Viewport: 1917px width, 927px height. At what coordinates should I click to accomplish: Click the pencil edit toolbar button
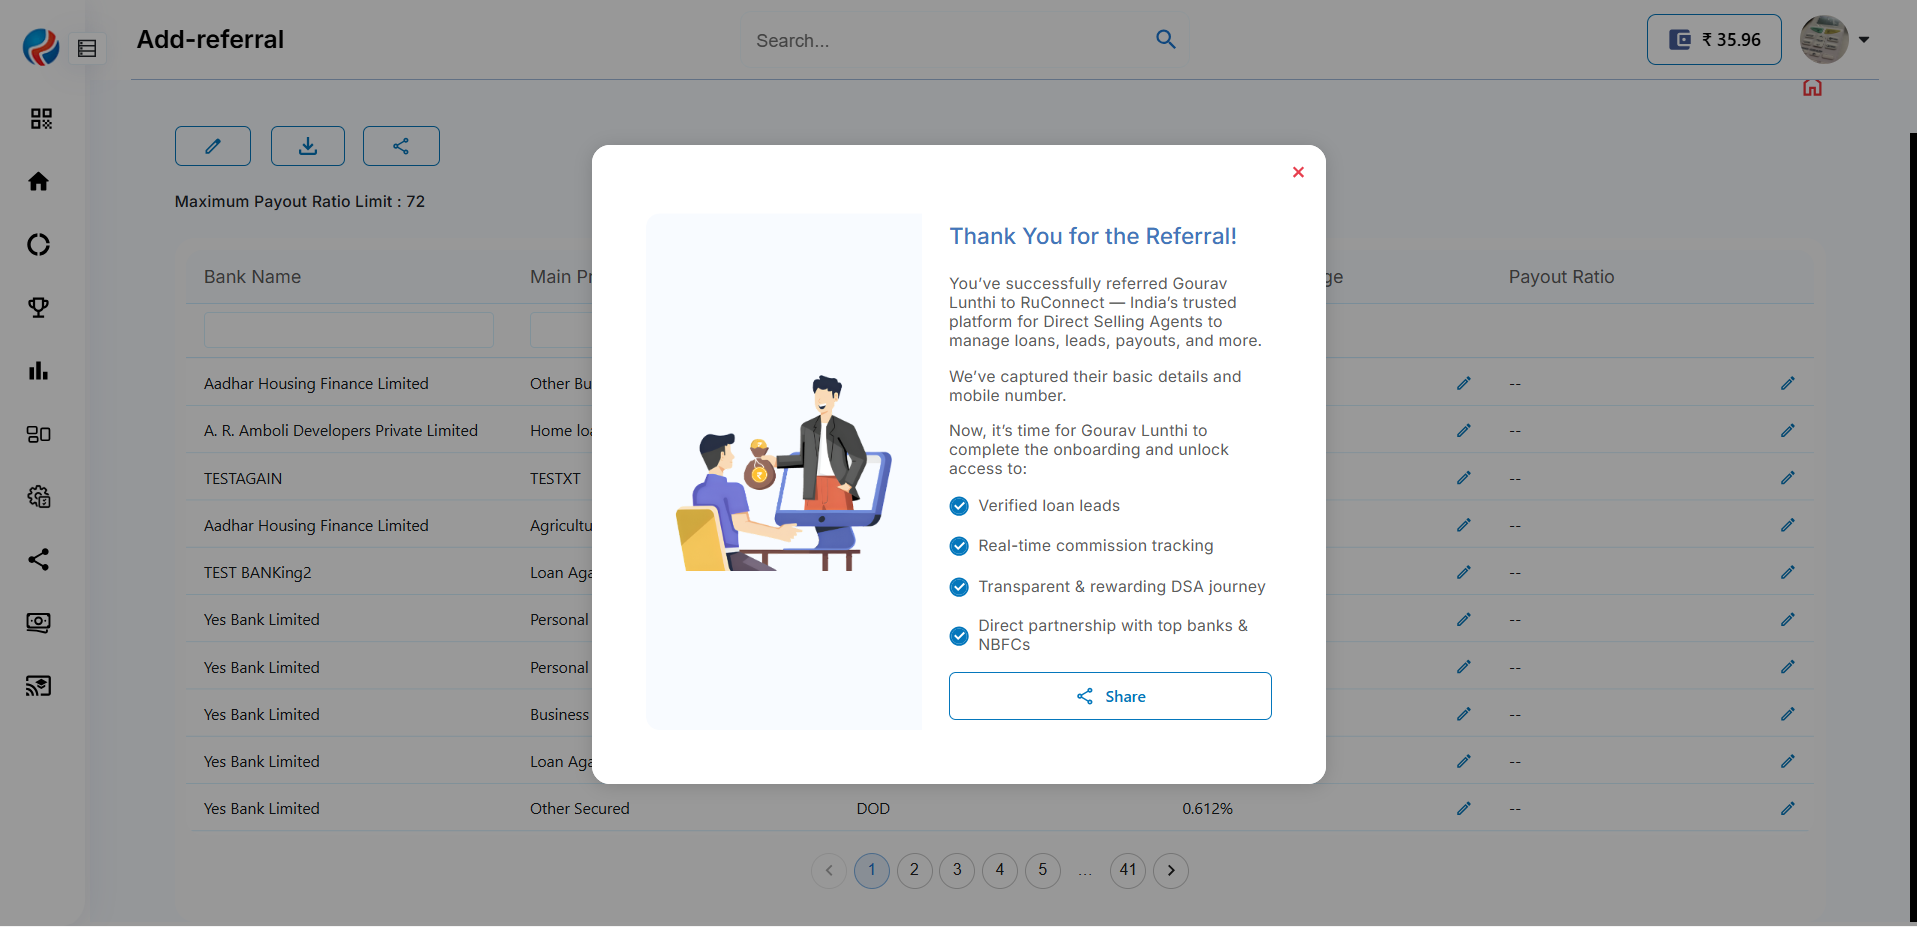point(213,146)
